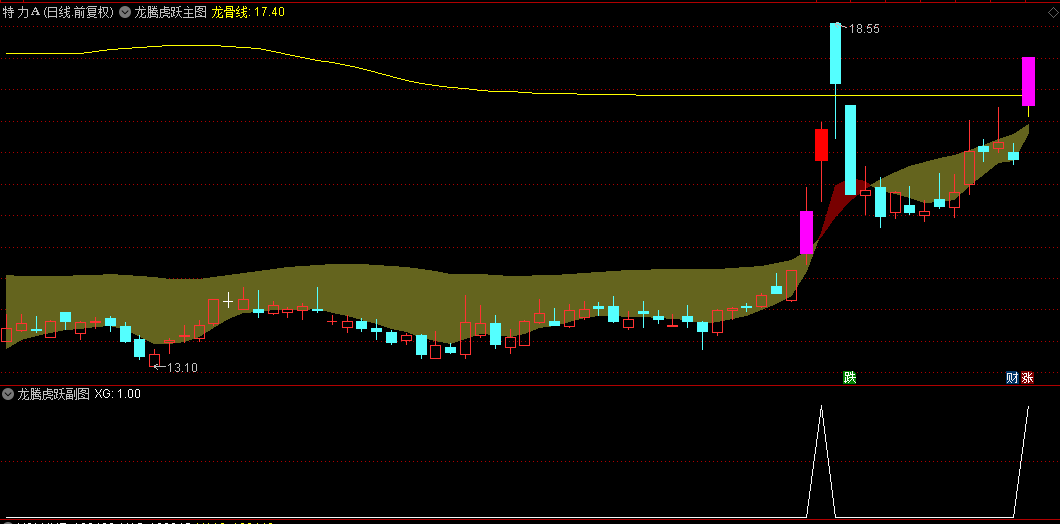This screenshot has width=1060, height=524.
Task: Click the 龙骨线: 17.40 value label
Action: (x=248, y=11)
